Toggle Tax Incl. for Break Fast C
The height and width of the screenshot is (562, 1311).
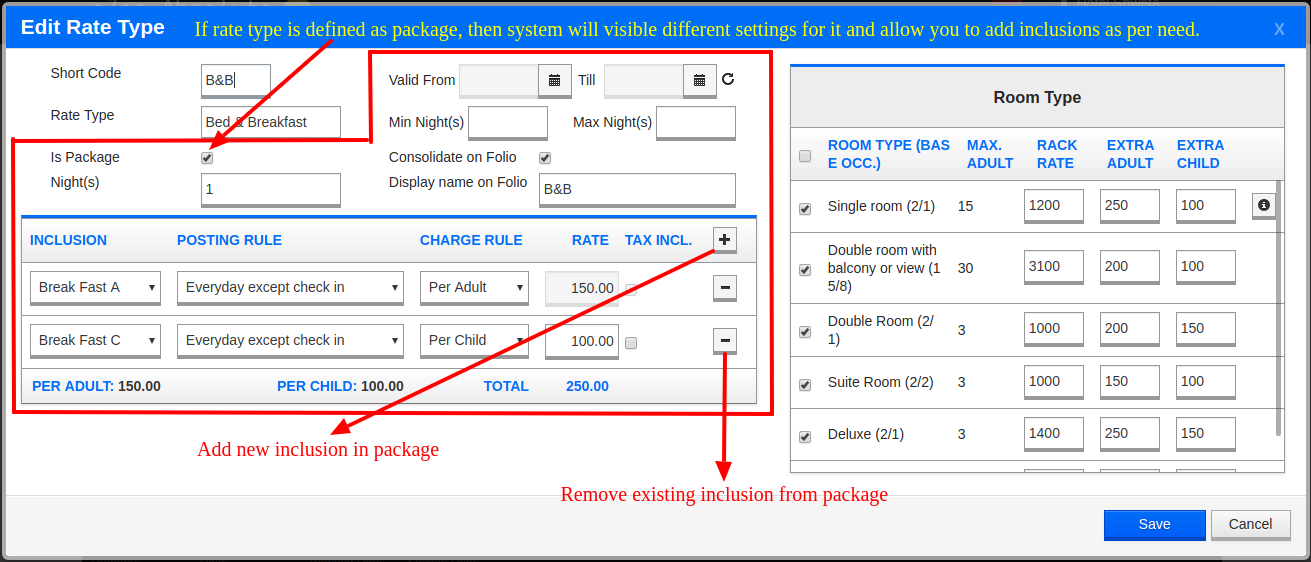(631, 343)
